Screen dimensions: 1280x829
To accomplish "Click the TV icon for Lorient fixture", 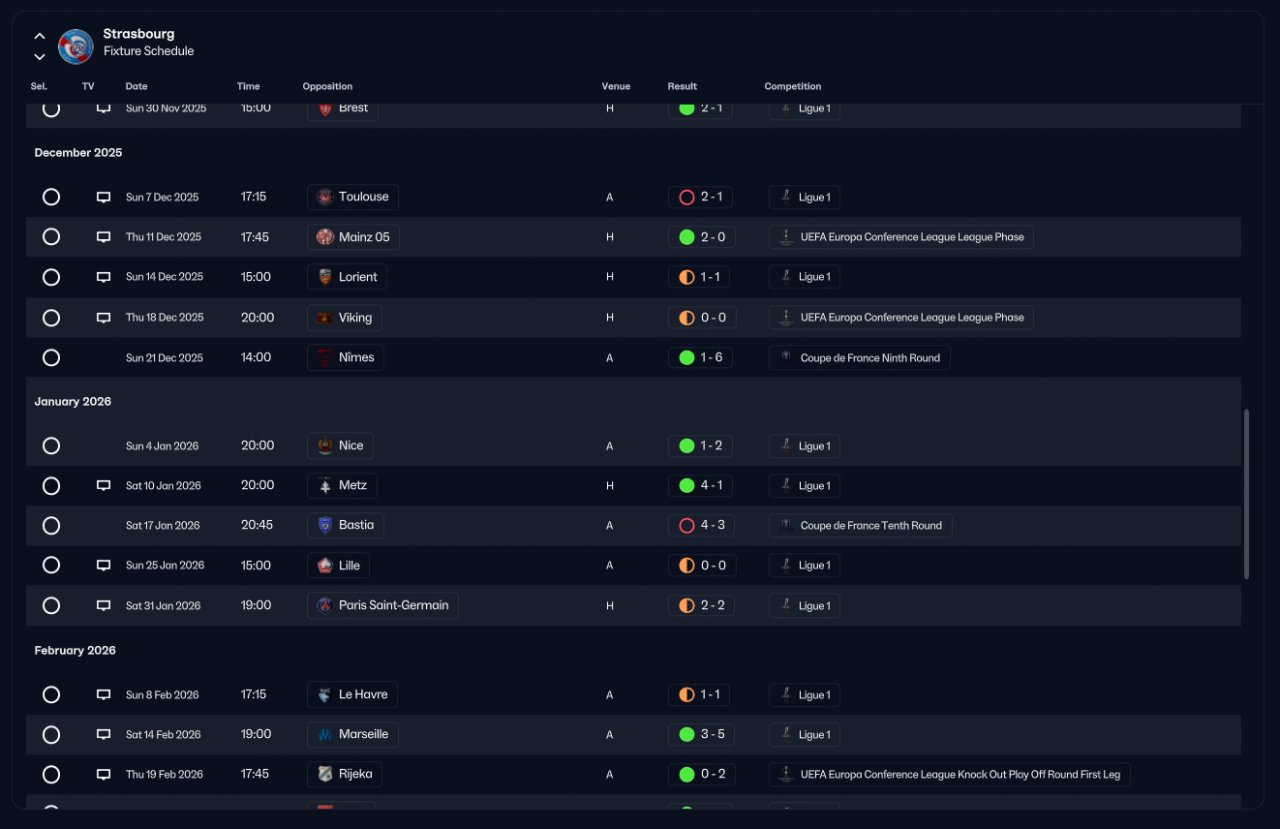I will pyautogui.click(x=103, y=277).
